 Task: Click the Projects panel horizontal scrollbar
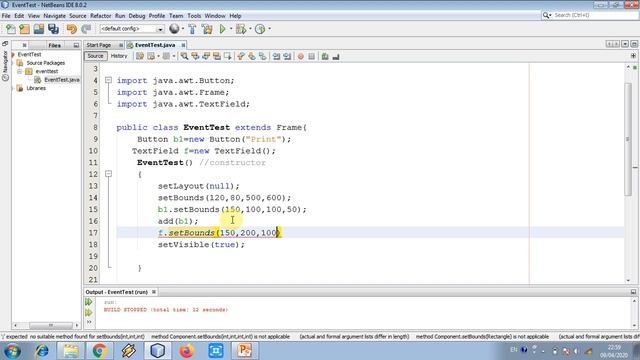tap(51, 325)
